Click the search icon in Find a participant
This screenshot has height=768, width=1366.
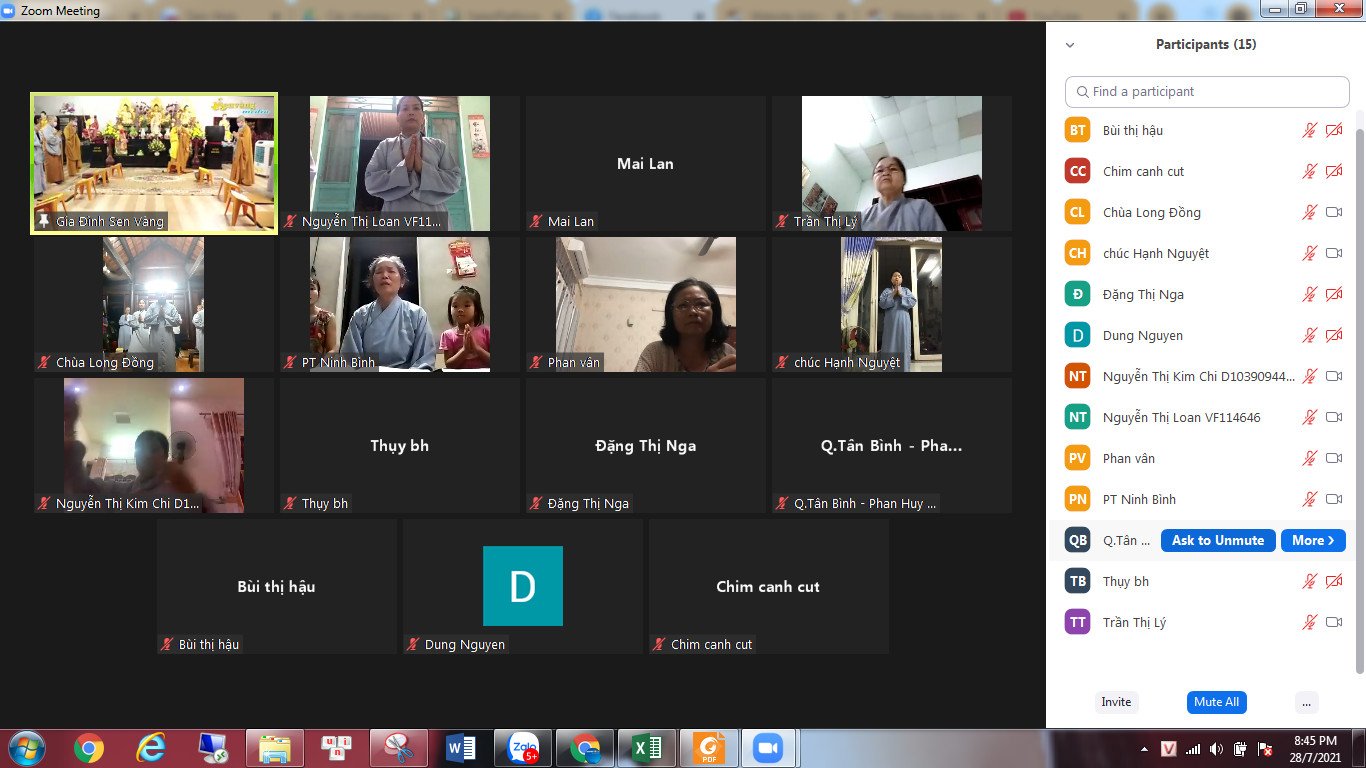coord(1082,92)
